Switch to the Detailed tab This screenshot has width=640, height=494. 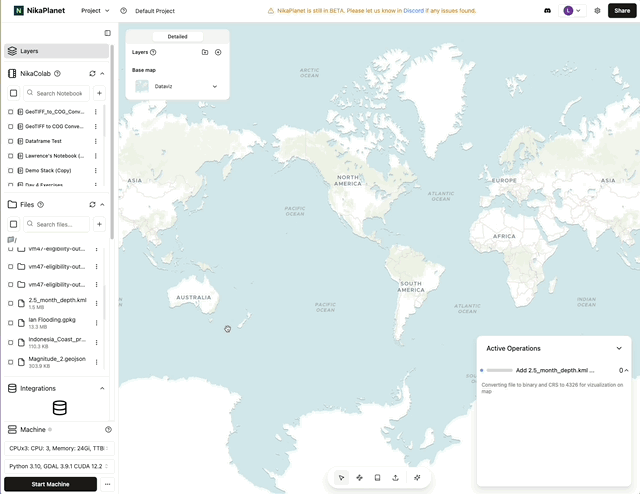178,36
